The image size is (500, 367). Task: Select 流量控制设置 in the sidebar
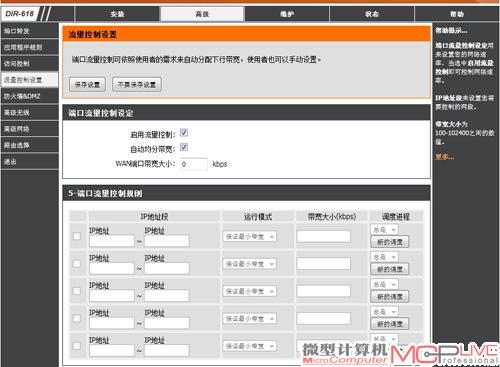click(29, 80)
